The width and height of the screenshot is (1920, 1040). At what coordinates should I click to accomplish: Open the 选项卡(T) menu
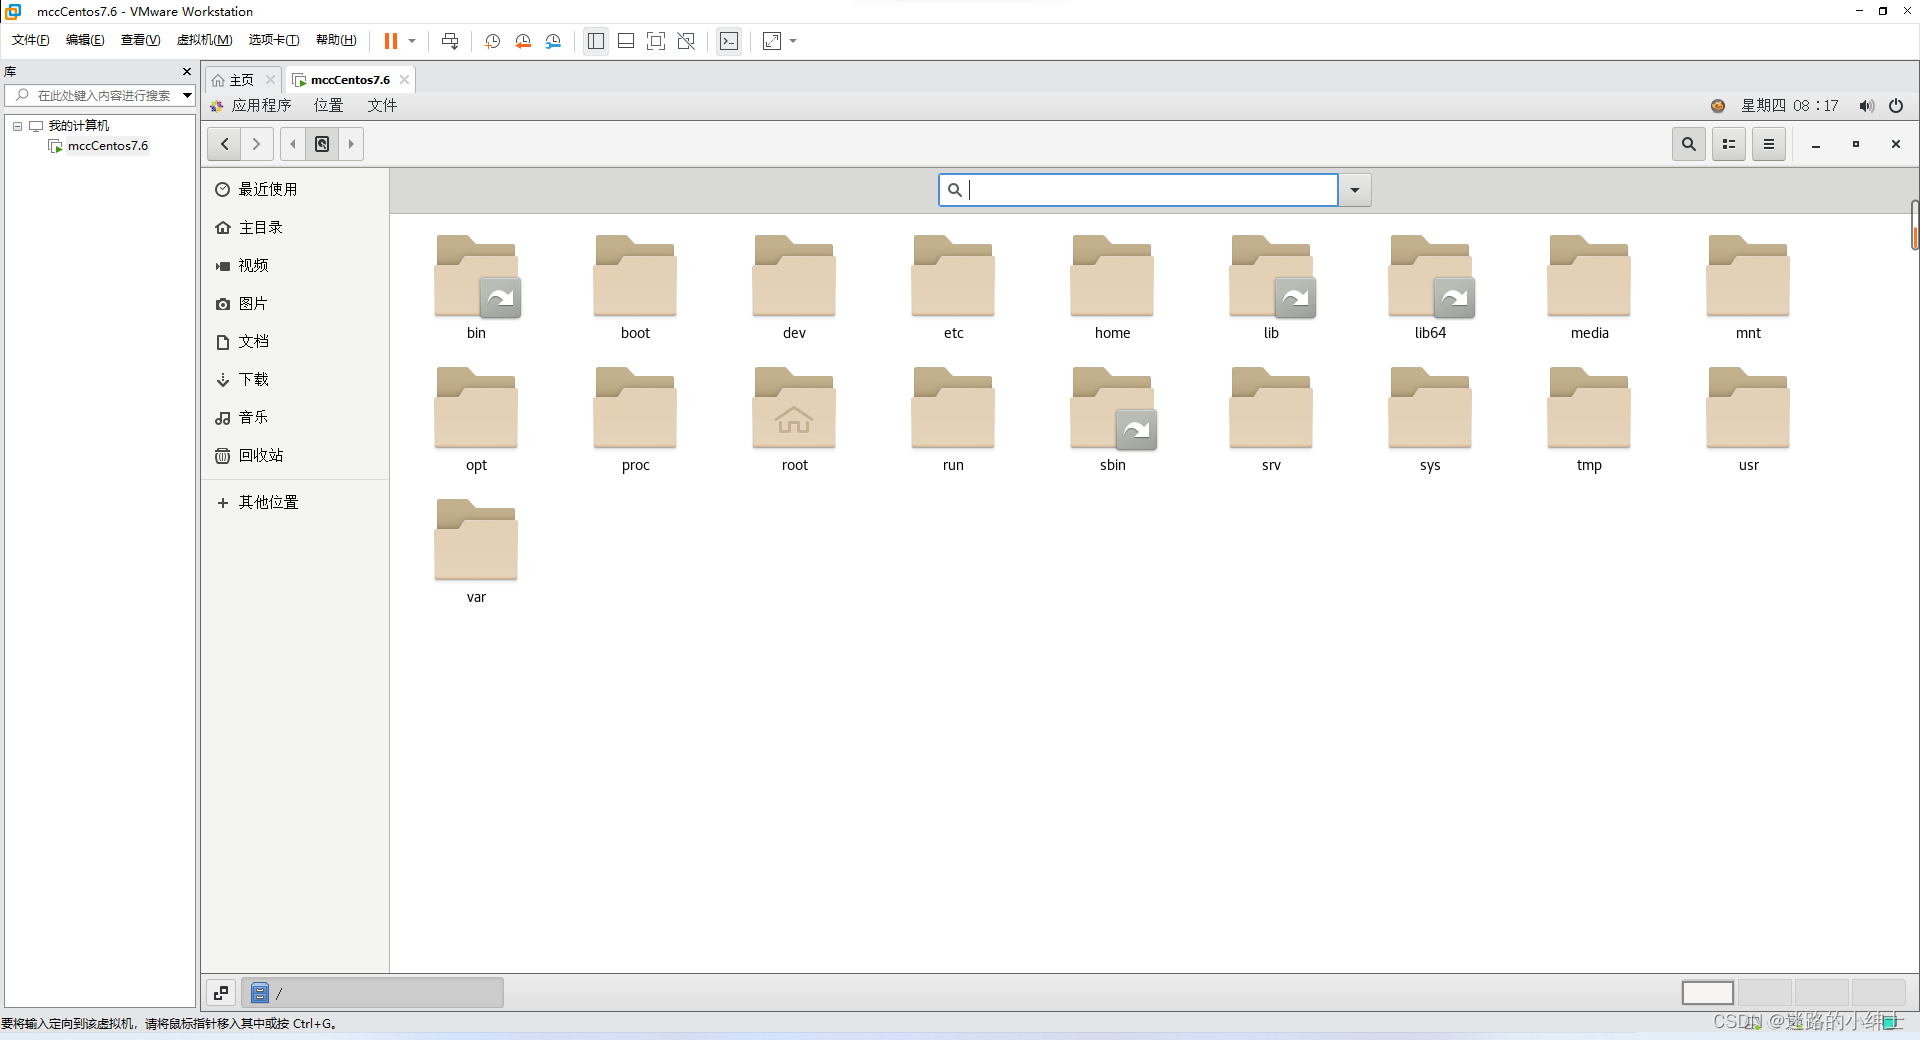pos(274,40)
